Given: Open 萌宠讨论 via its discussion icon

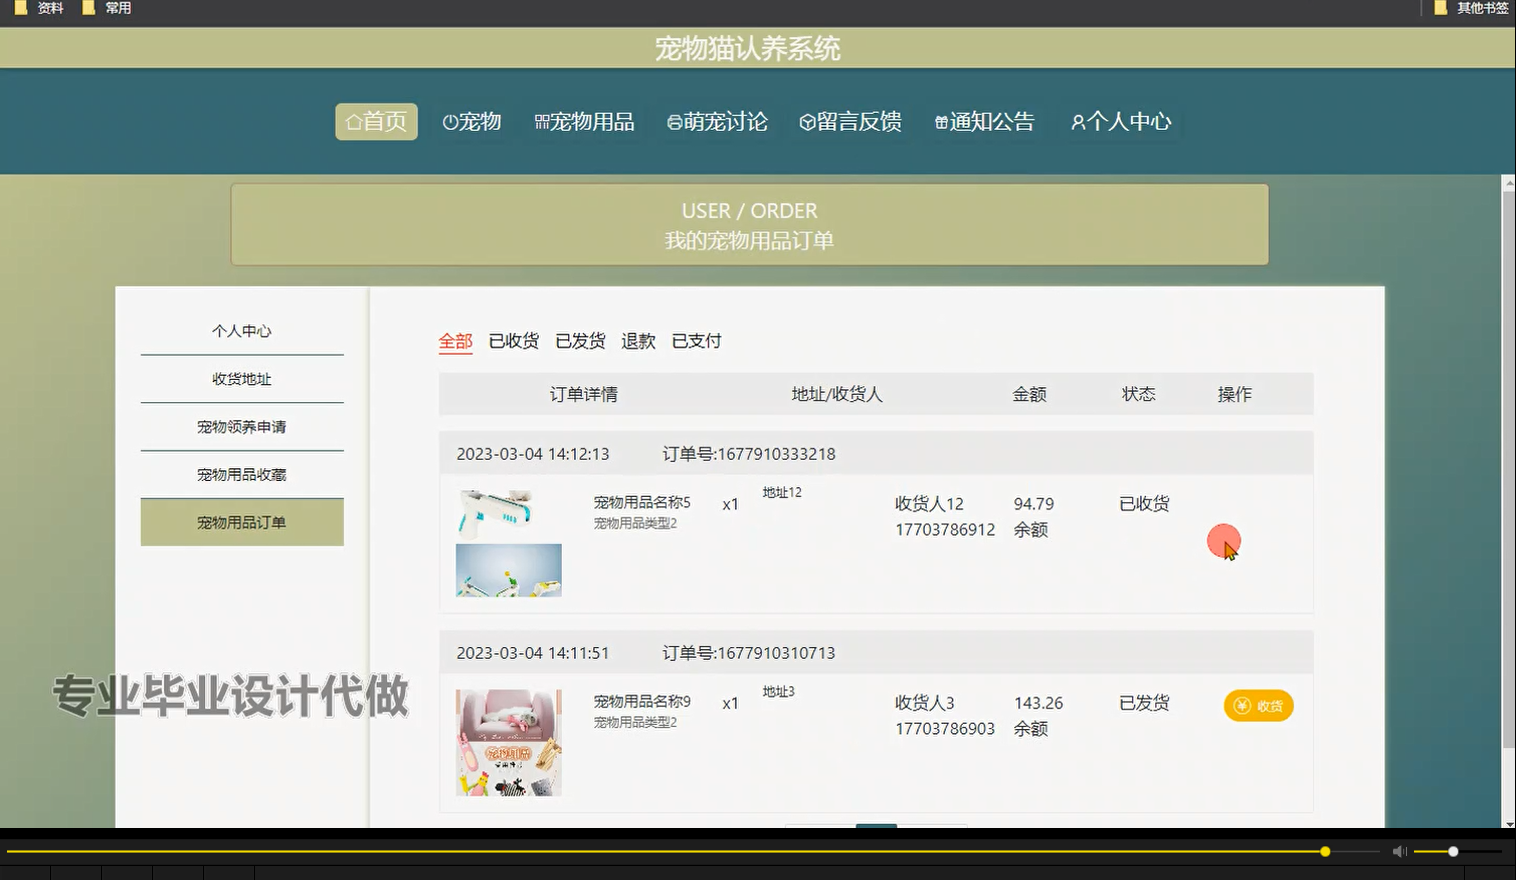Looking at the screenshot, I should pyautogui.click(x=674, y=121).
